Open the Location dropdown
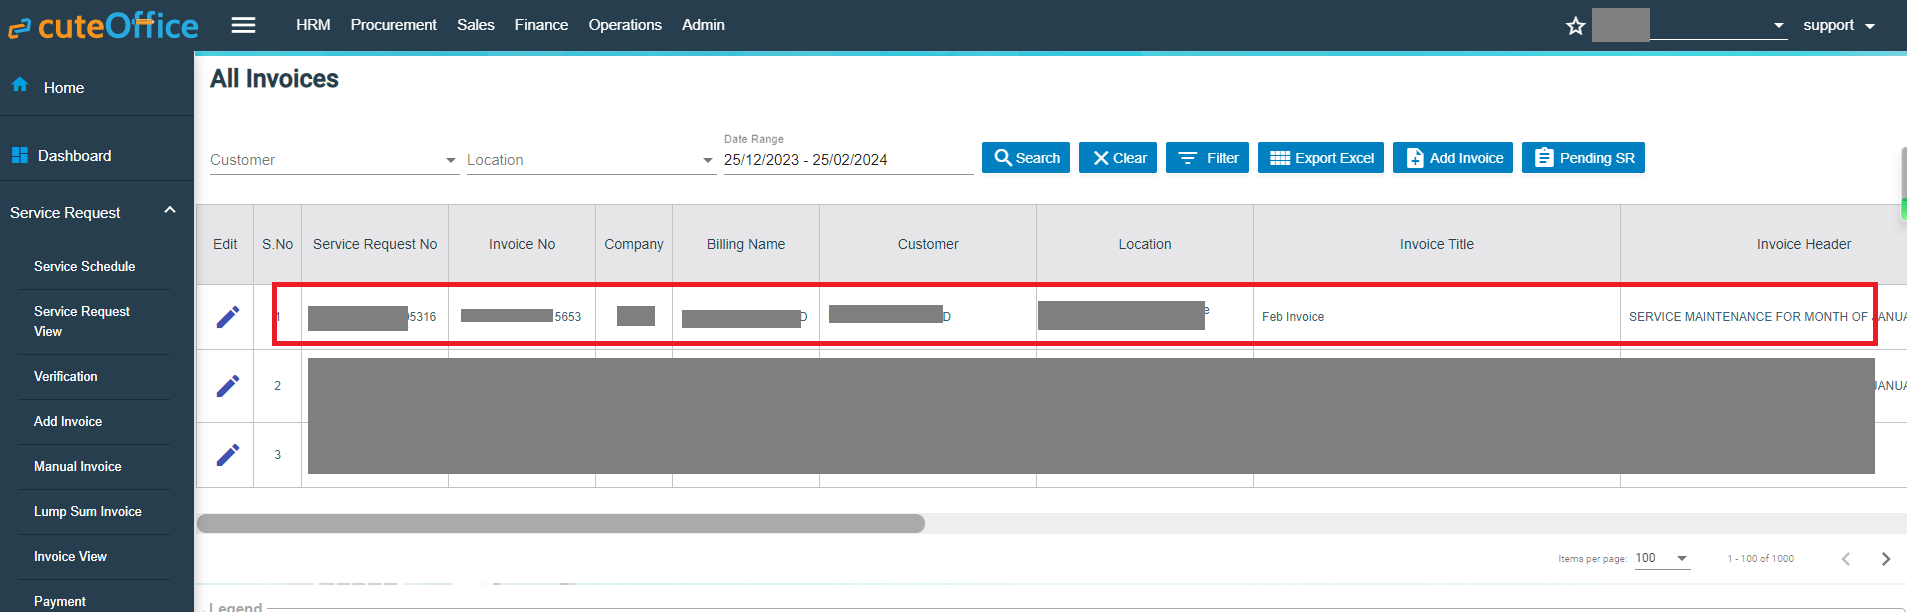Image resolution: width=1907 pixels, height=612 pixels. [x=590, y=160]
